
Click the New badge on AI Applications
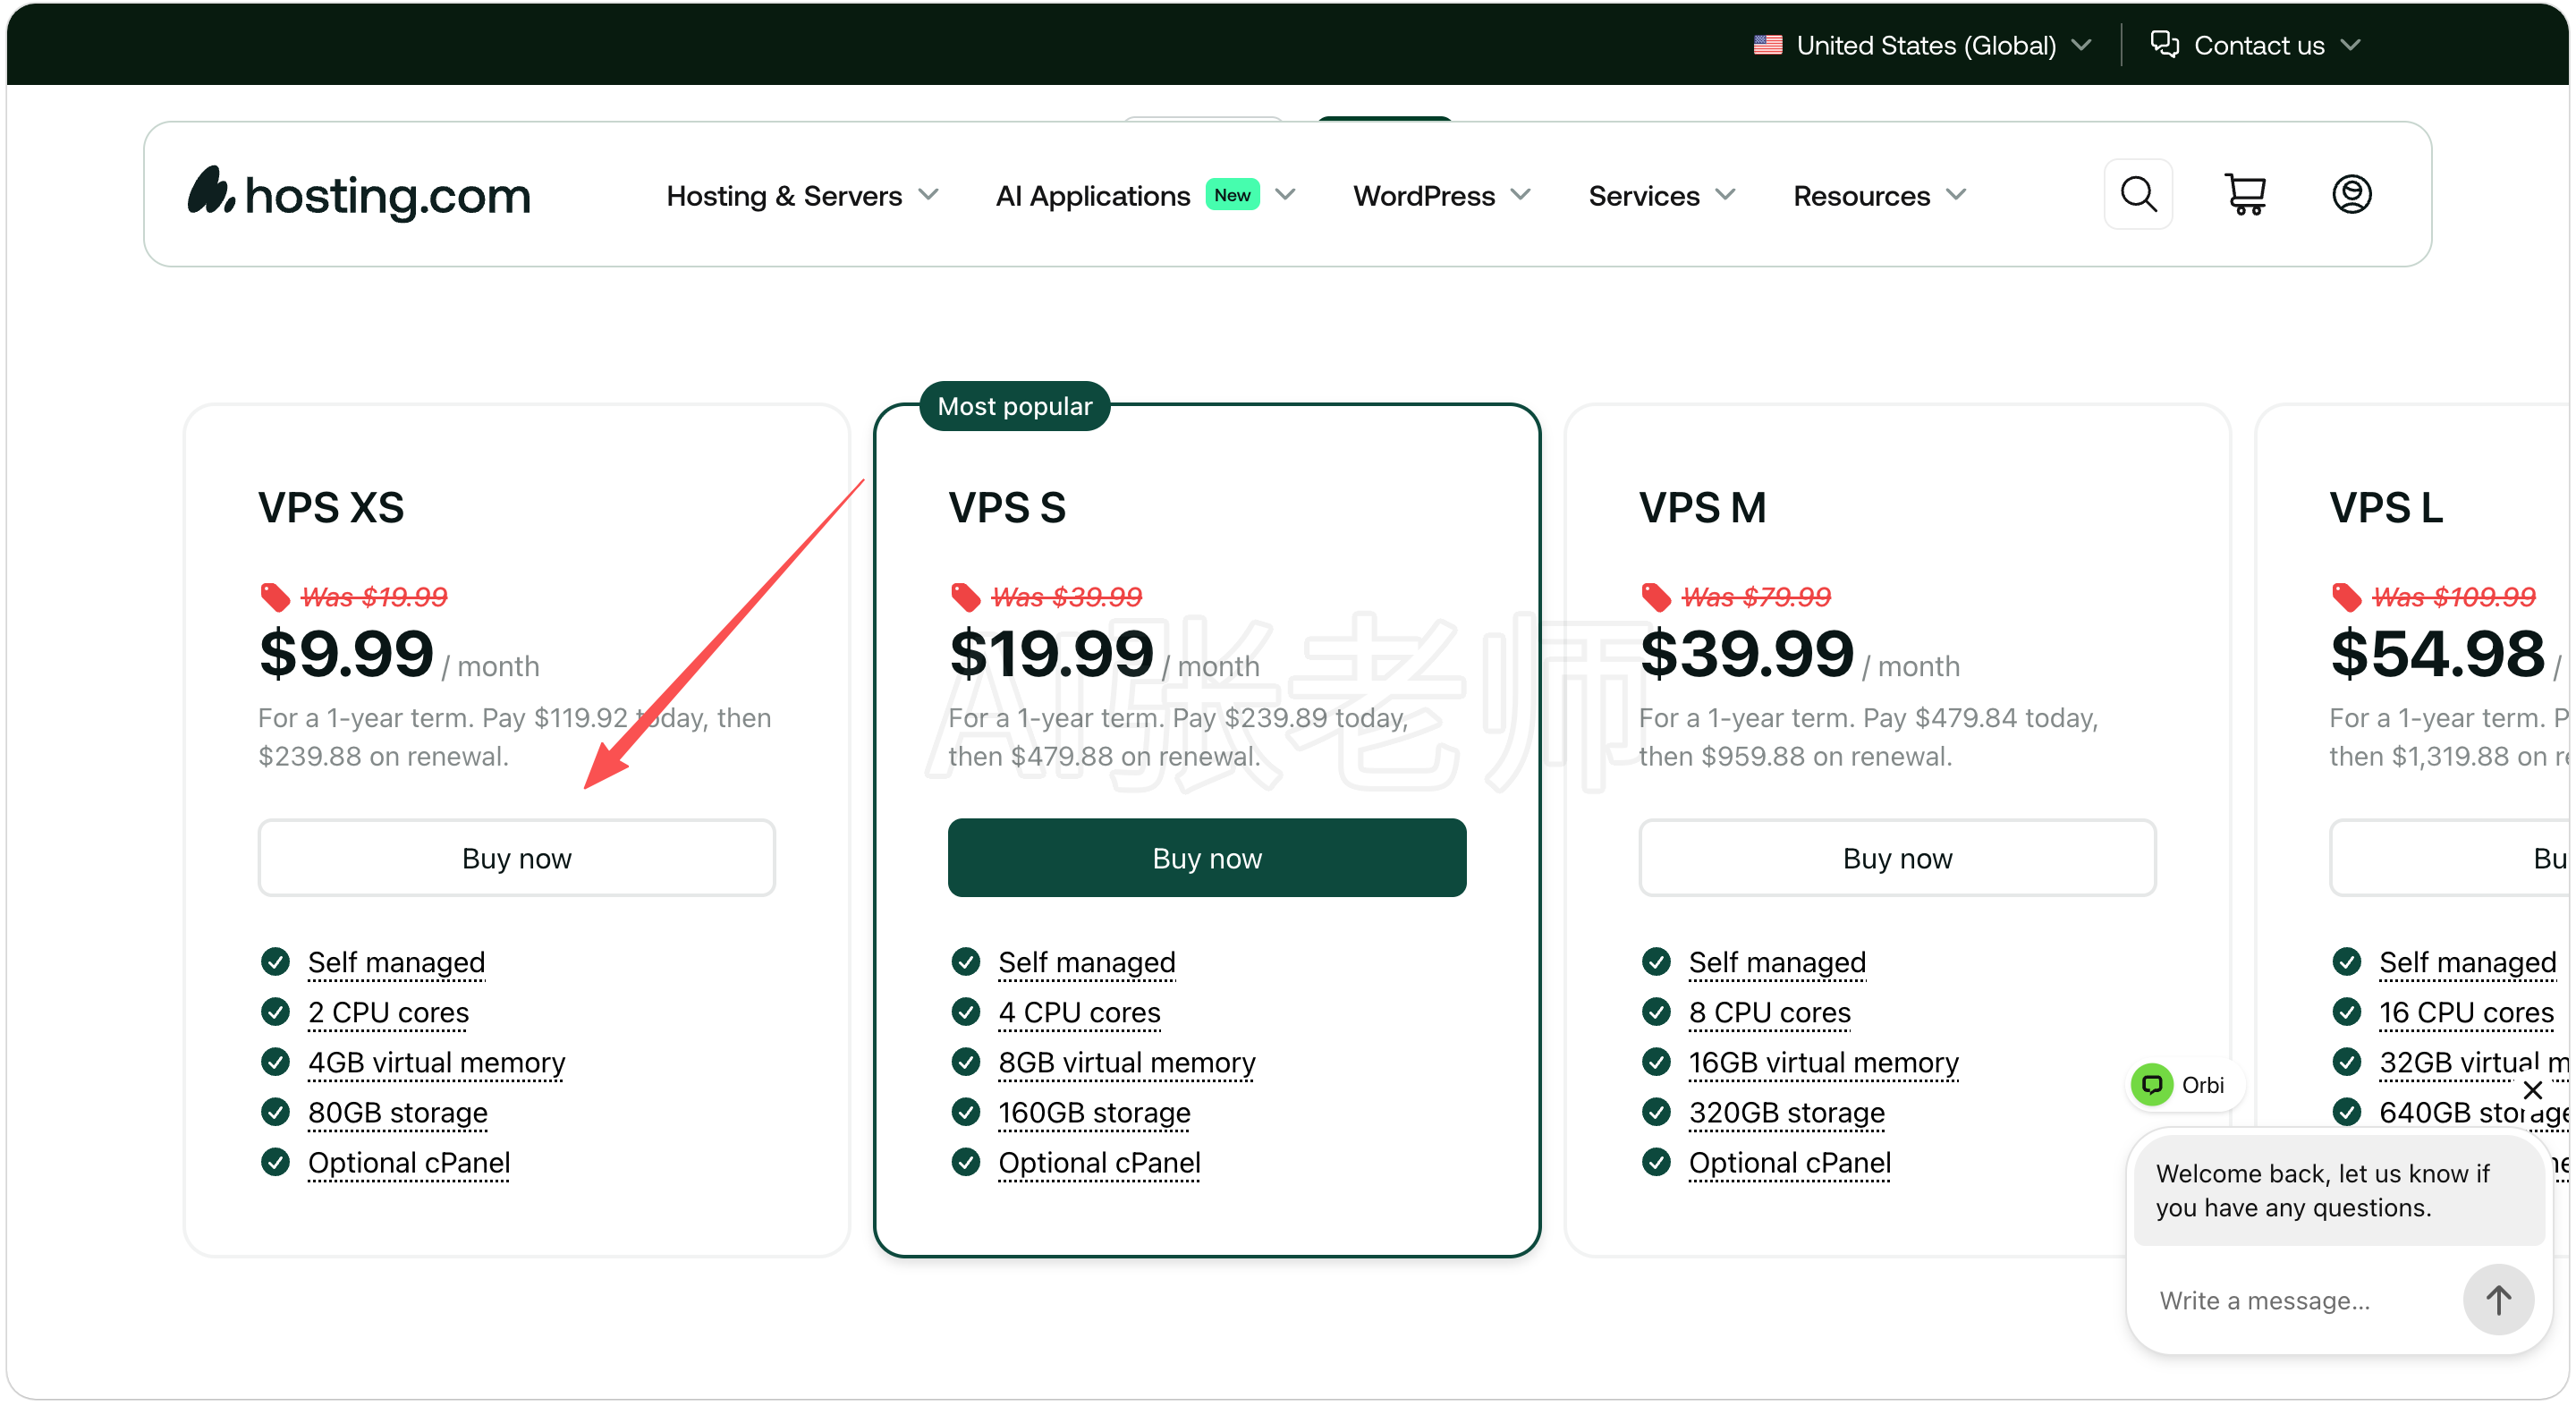click(1232, 194)
